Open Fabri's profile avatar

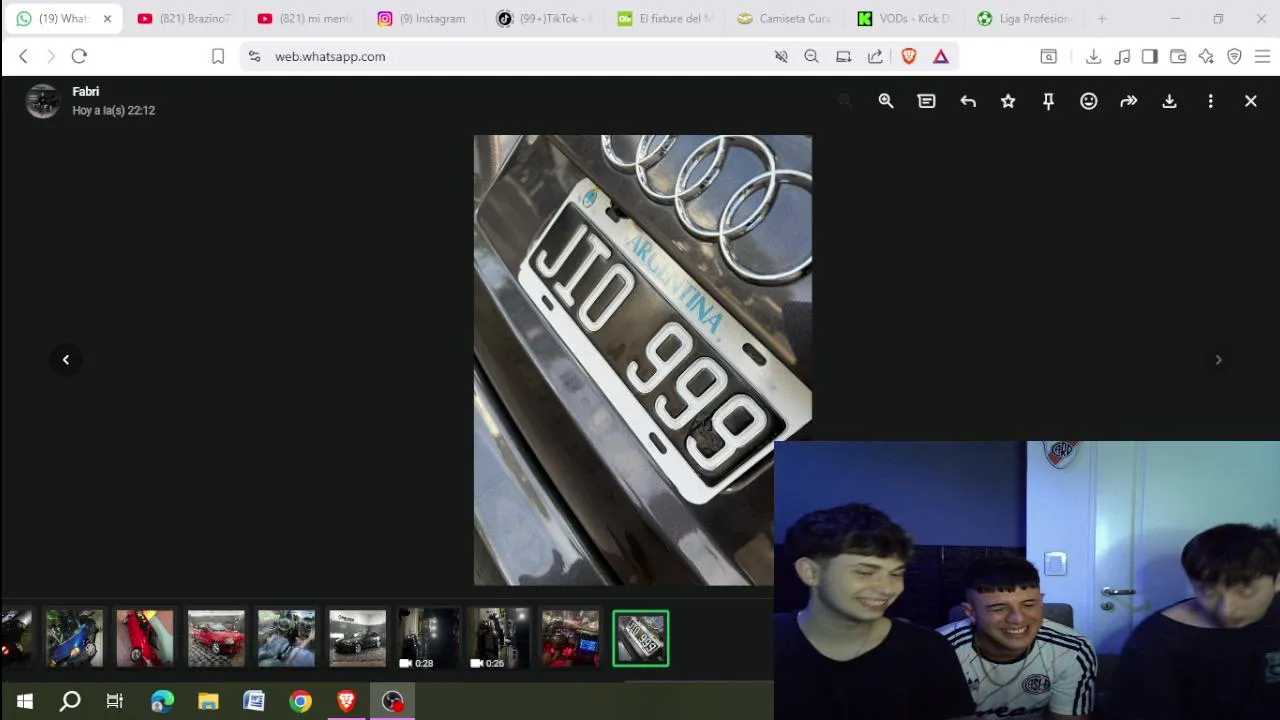(x=43, y=101)
